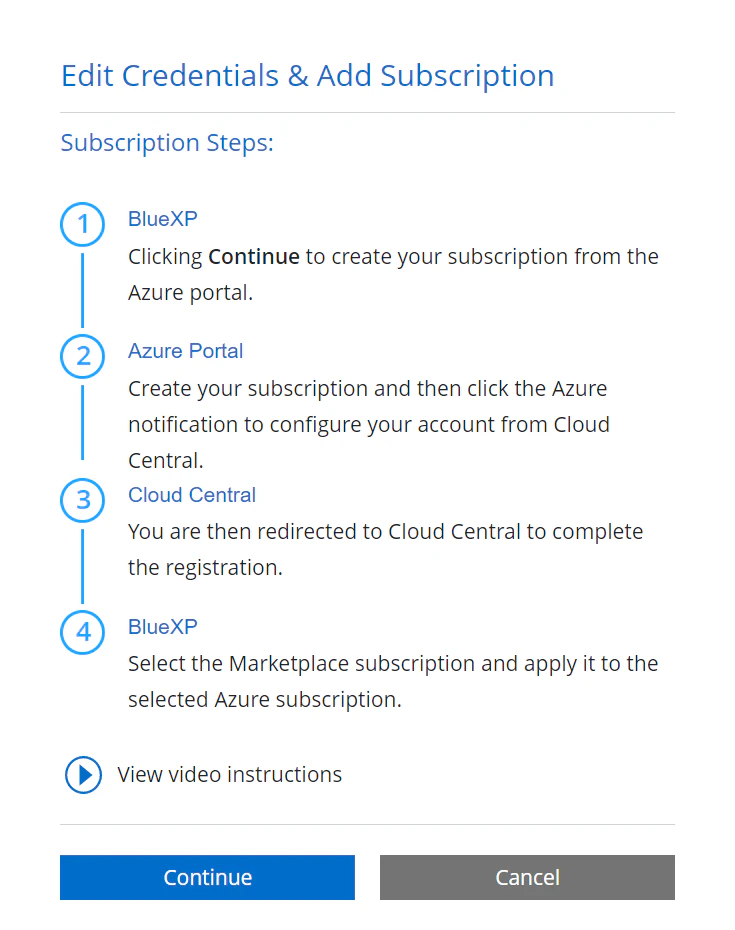Viewport: 735px width, 930px height.
Task: Click the text 'Select the Marketplace subscription'
Action: point(301,664)
